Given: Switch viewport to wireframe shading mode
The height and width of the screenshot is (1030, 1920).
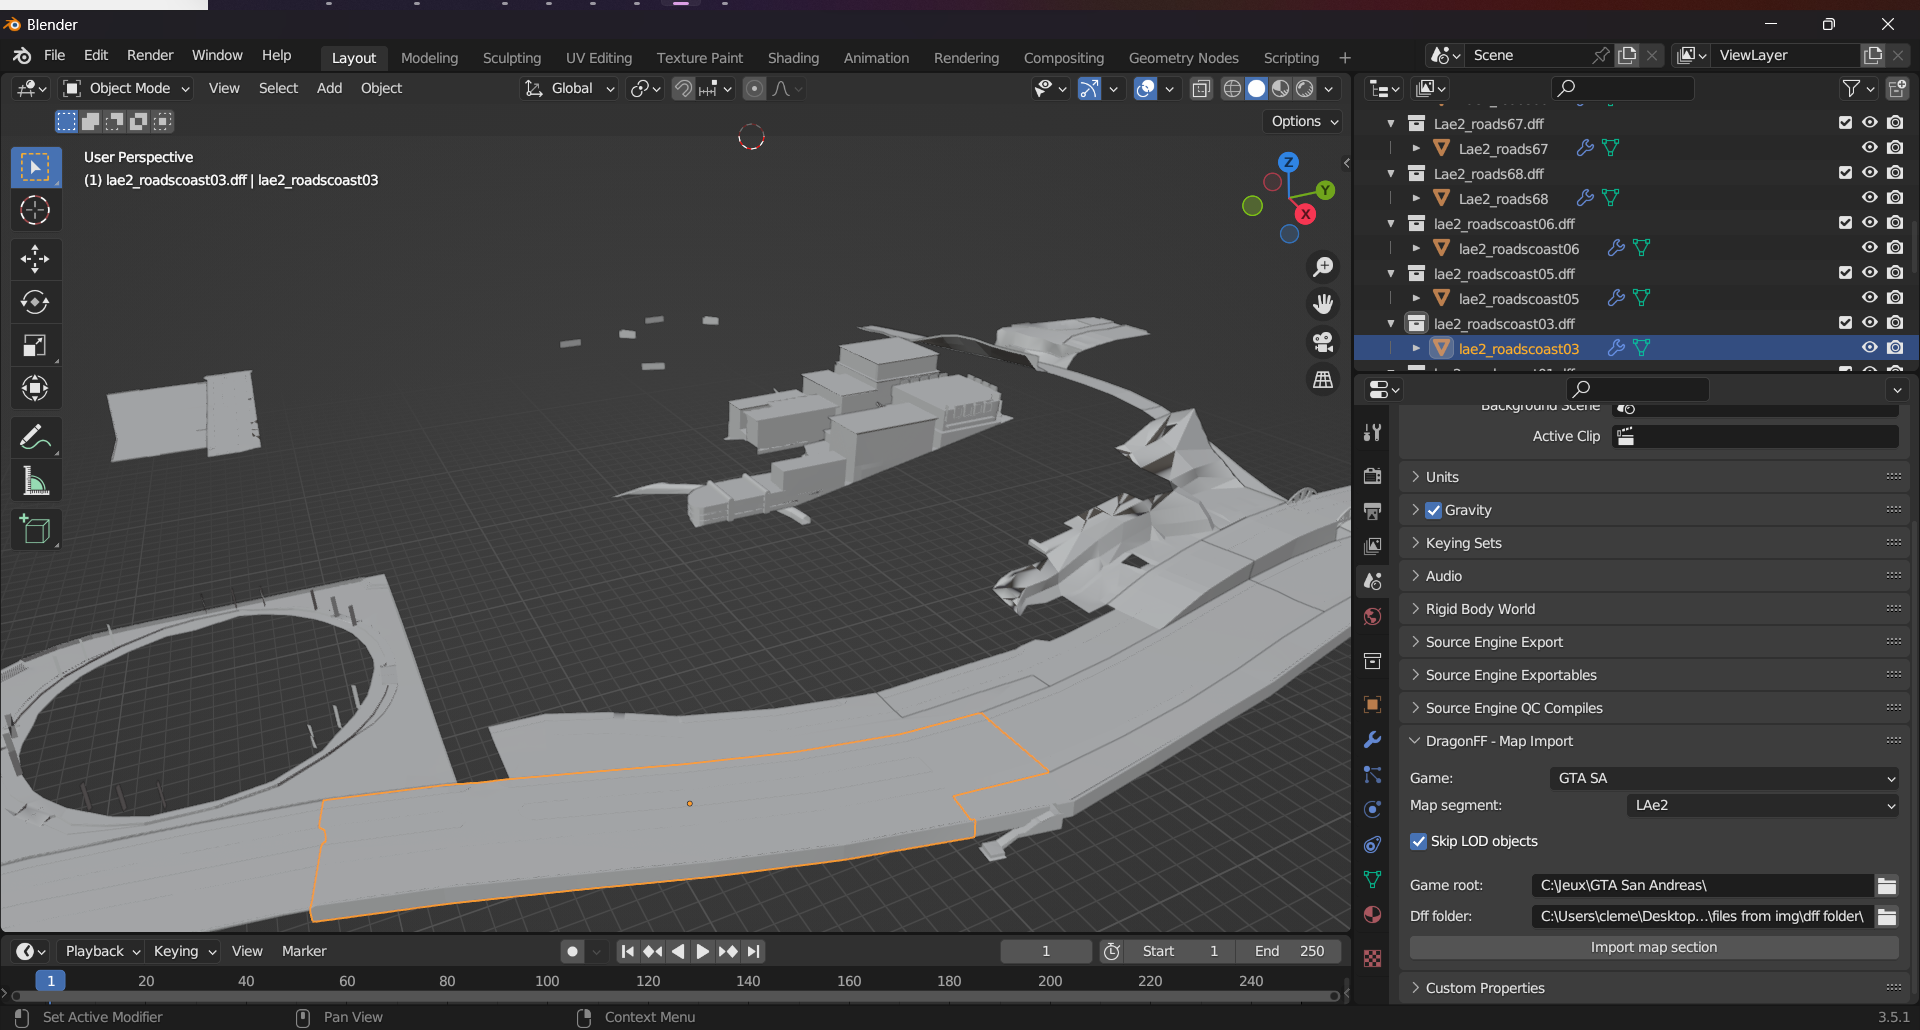Looking at the screenshot, I should click(1232, 88).
